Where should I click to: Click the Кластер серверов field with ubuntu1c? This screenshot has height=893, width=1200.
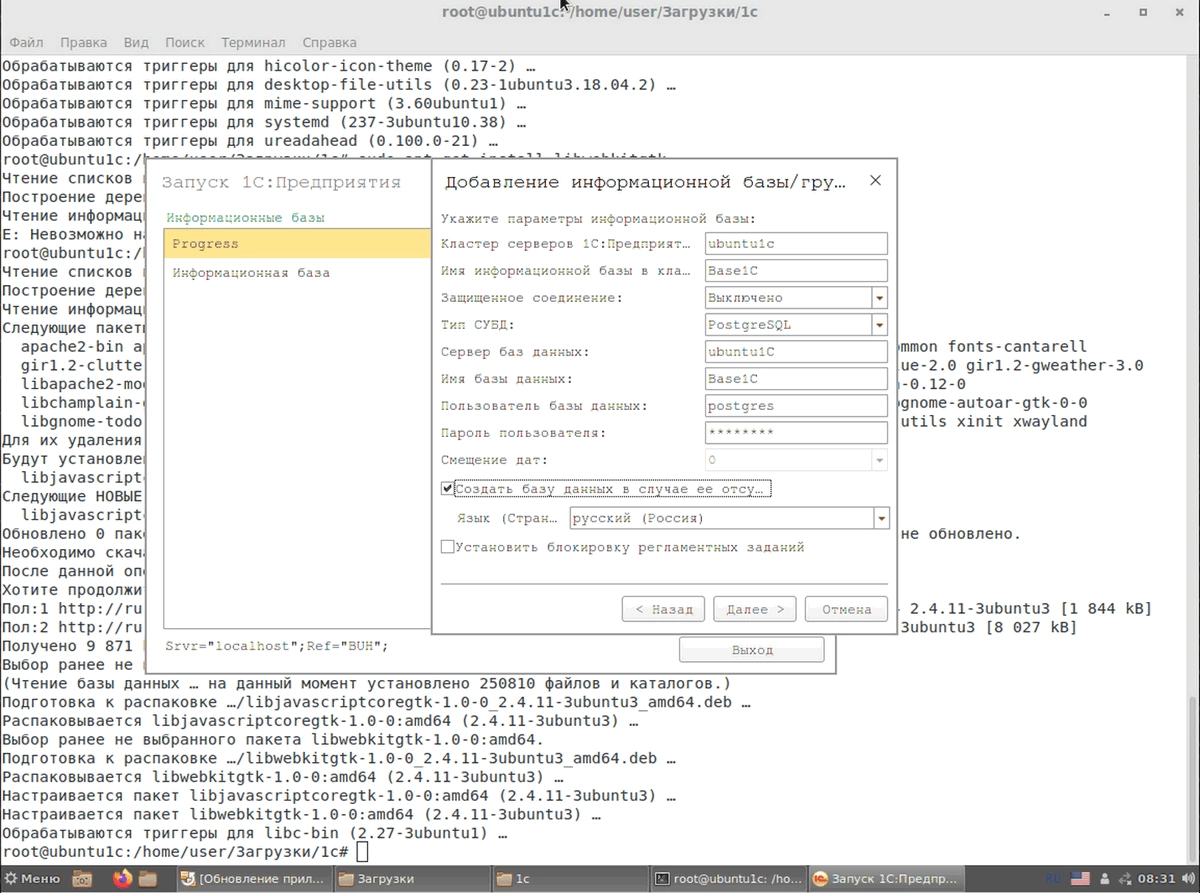pyautogui.click(x=796, y=243)
